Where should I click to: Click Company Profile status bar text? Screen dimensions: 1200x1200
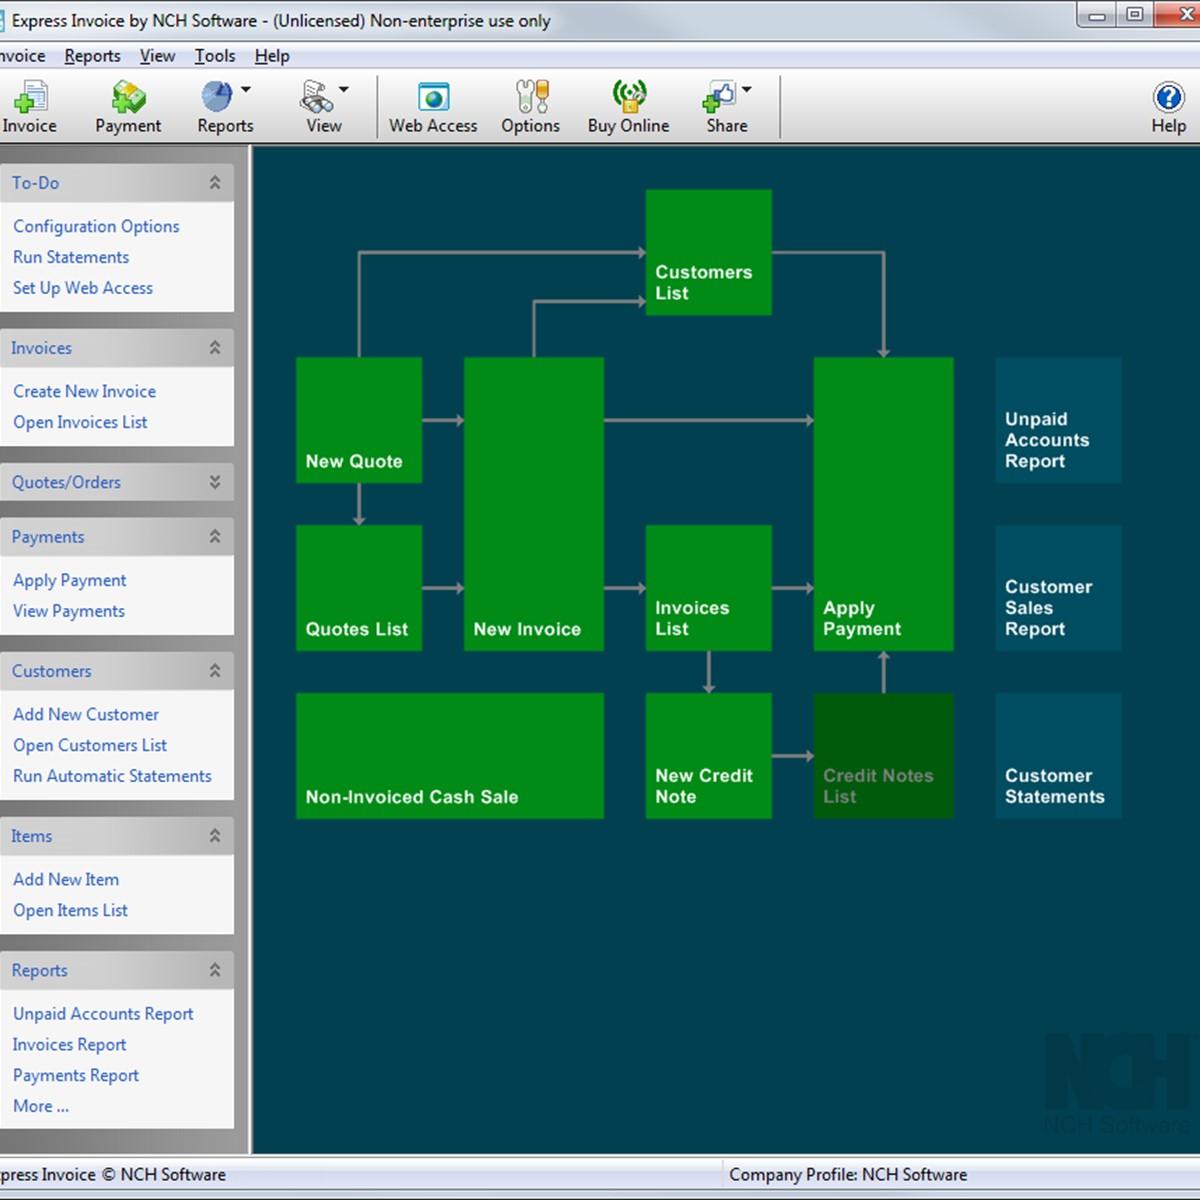tap(848, 1175)
